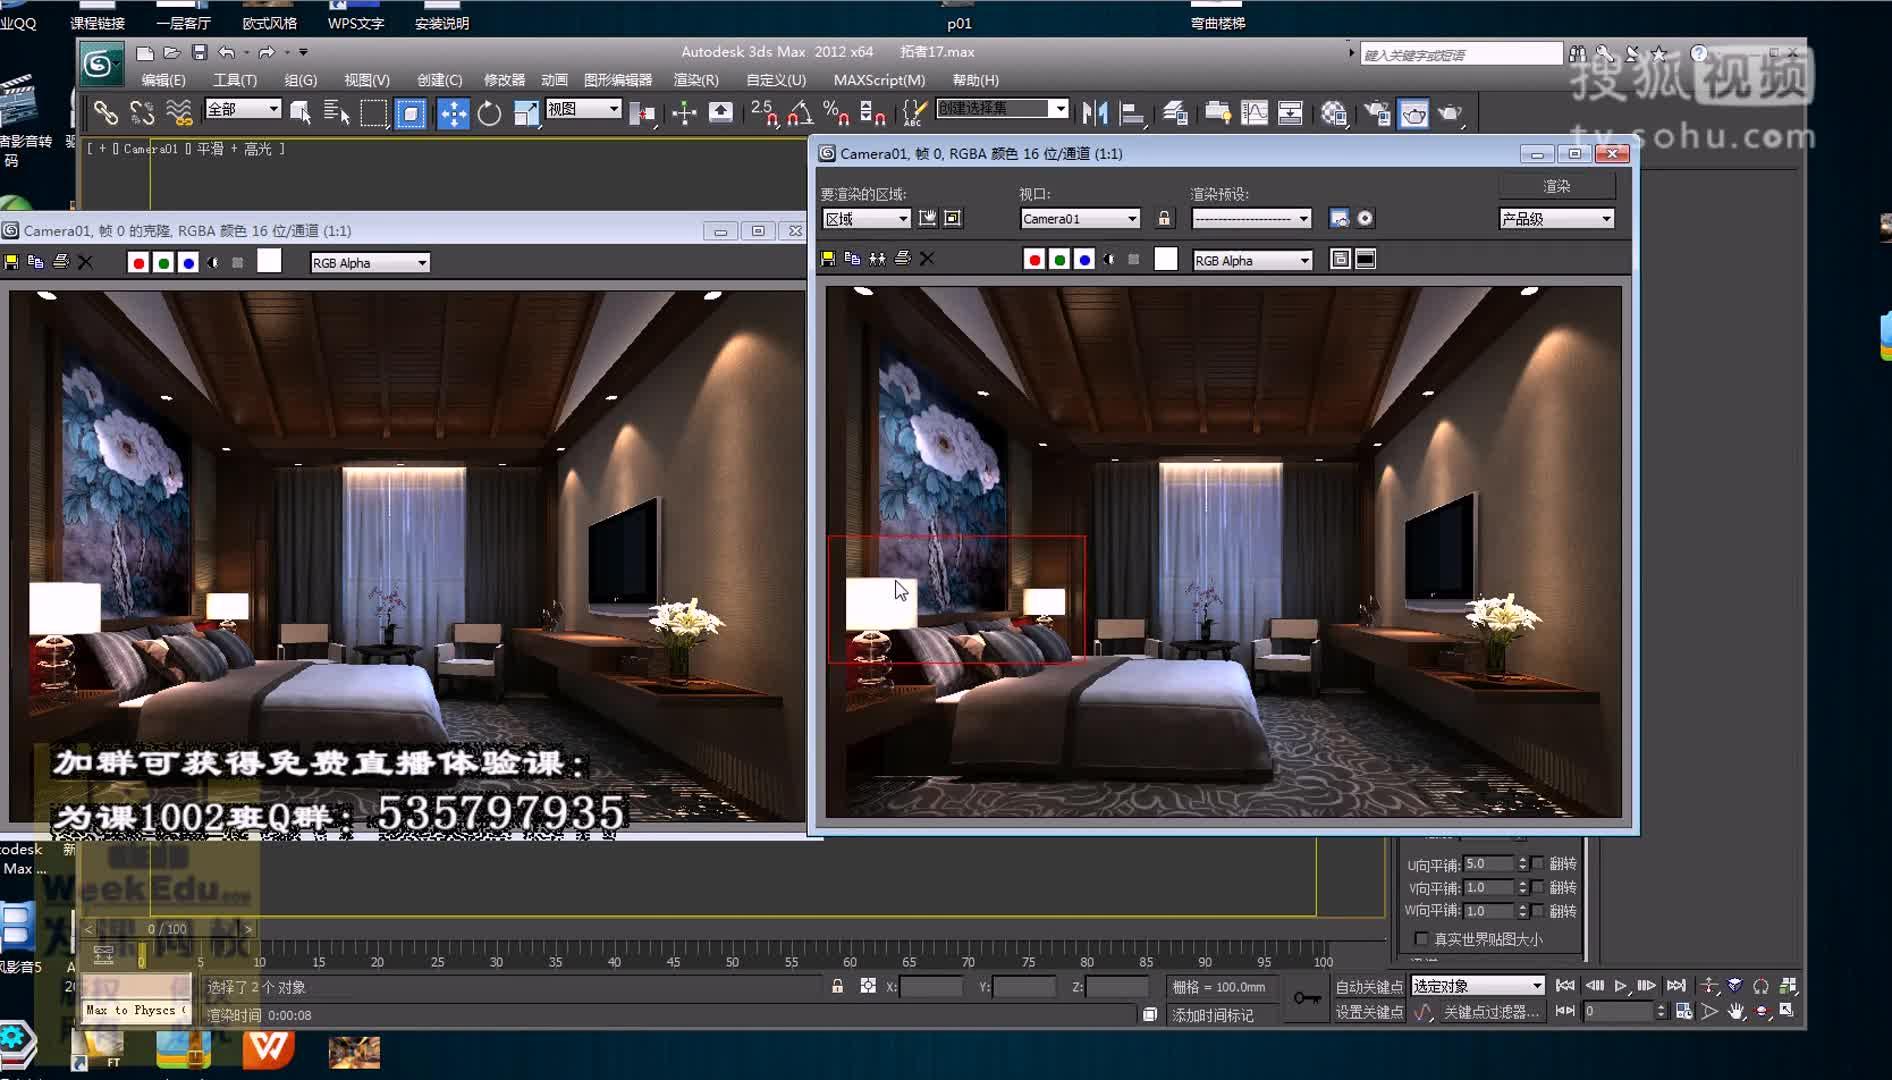The image size is (1892, 1080).
Task: Open the 选定对象 dropdown
Action: [1477, 986]
